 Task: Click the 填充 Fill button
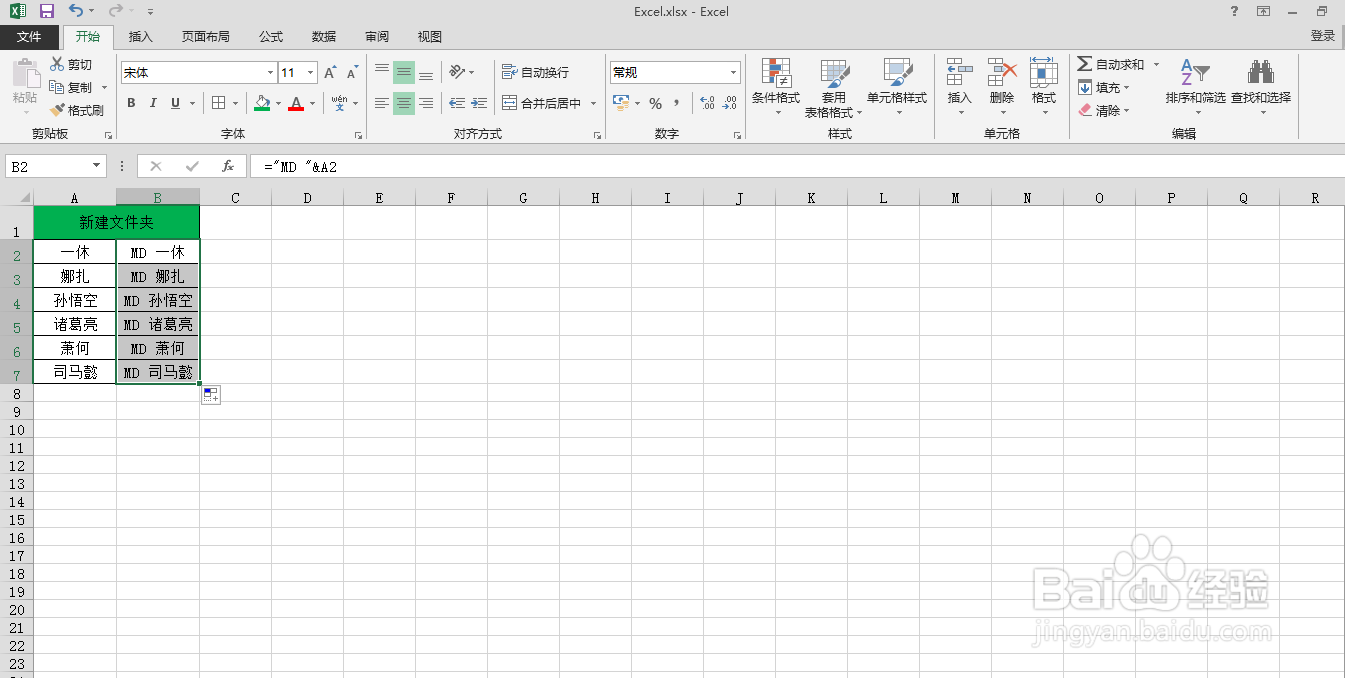click(x=1104, y=87)
